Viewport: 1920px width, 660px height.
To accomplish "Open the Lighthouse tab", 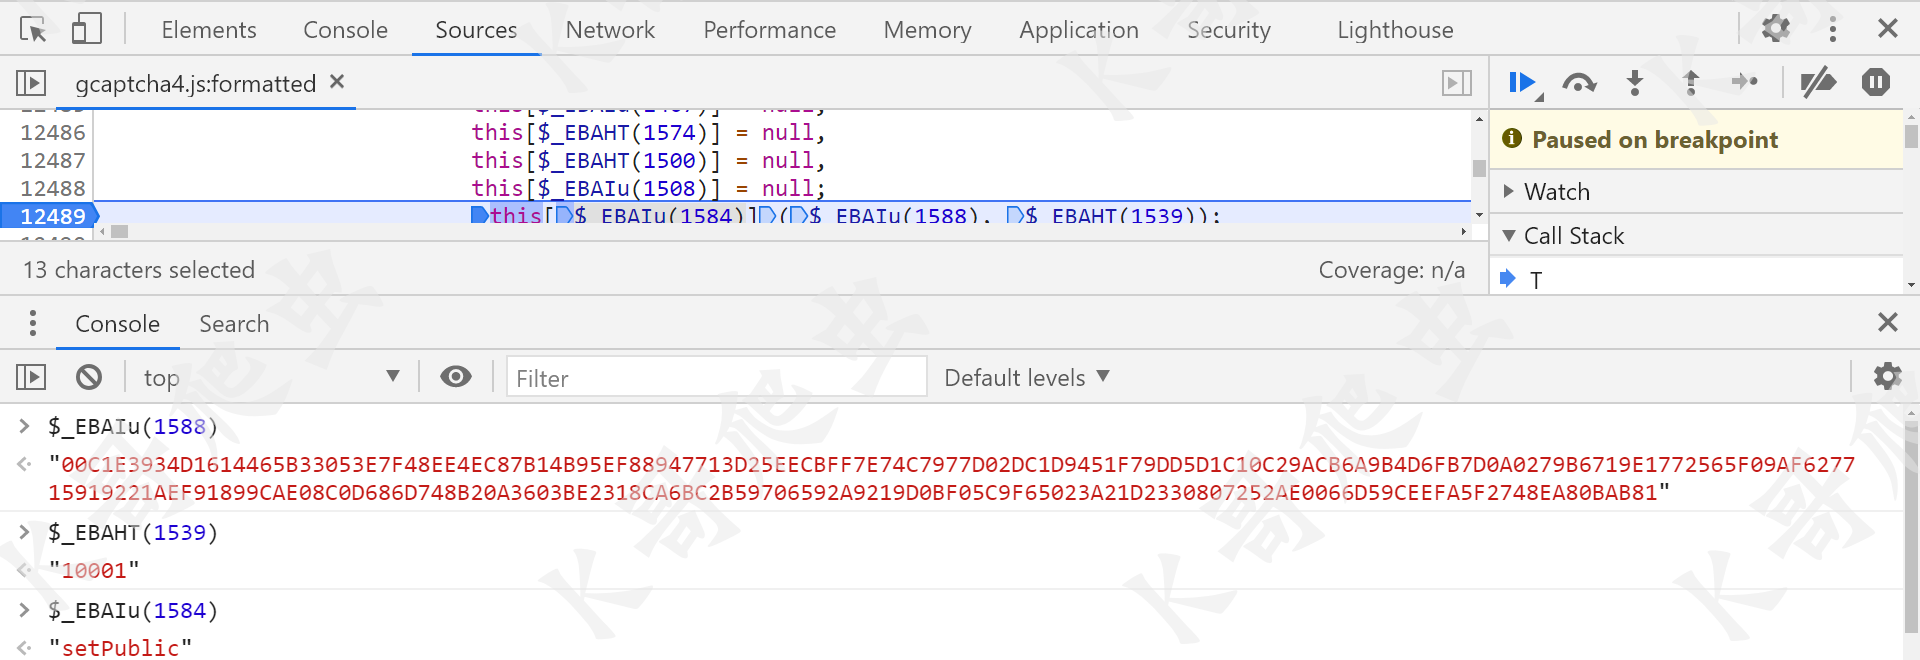I will [1395, 30].
